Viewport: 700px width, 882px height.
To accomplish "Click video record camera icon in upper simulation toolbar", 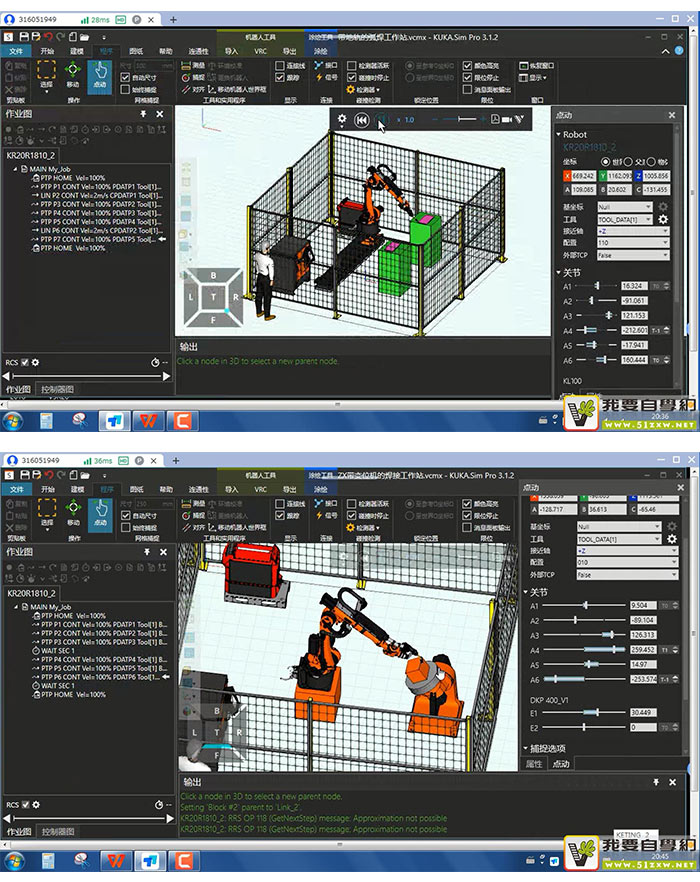I will [x=506, y=119].
